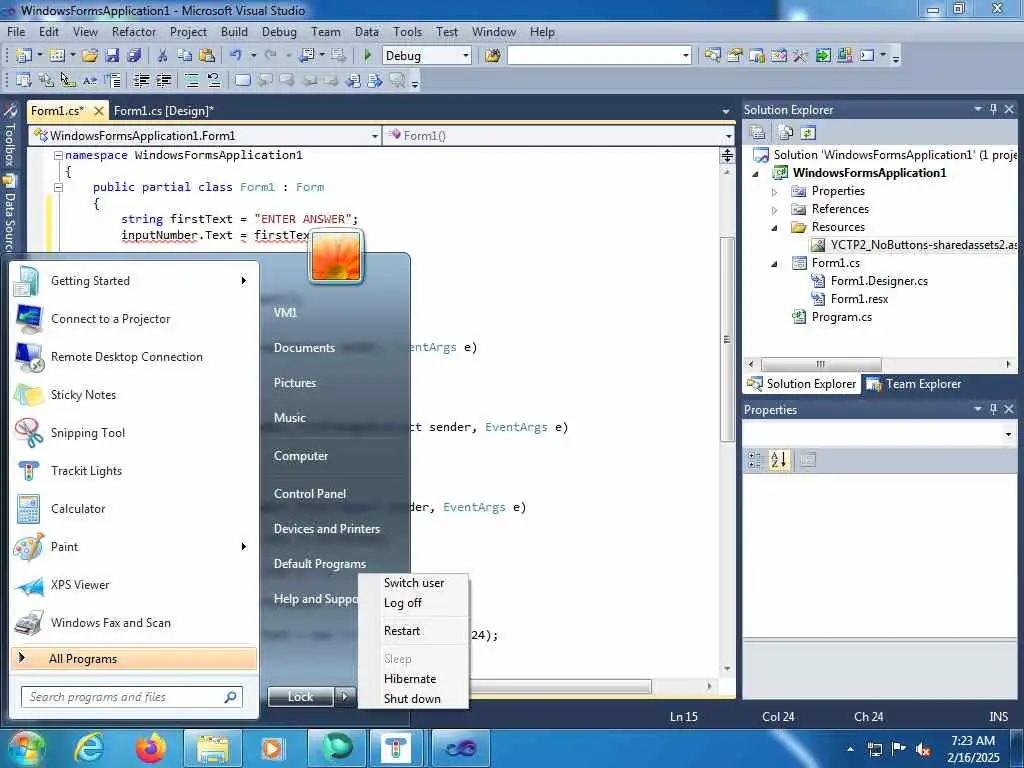The image size is (1024, 768).
Task: Switch Properties panel to Alphabetical view
Action: 778,460
